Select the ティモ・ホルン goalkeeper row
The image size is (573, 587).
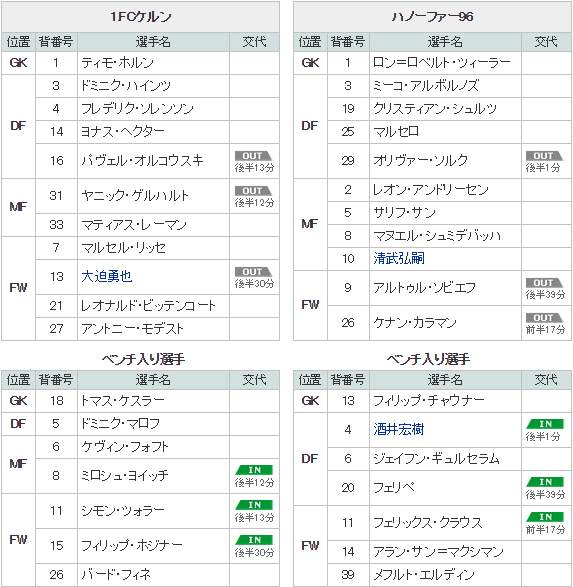(x=140, y=63)
